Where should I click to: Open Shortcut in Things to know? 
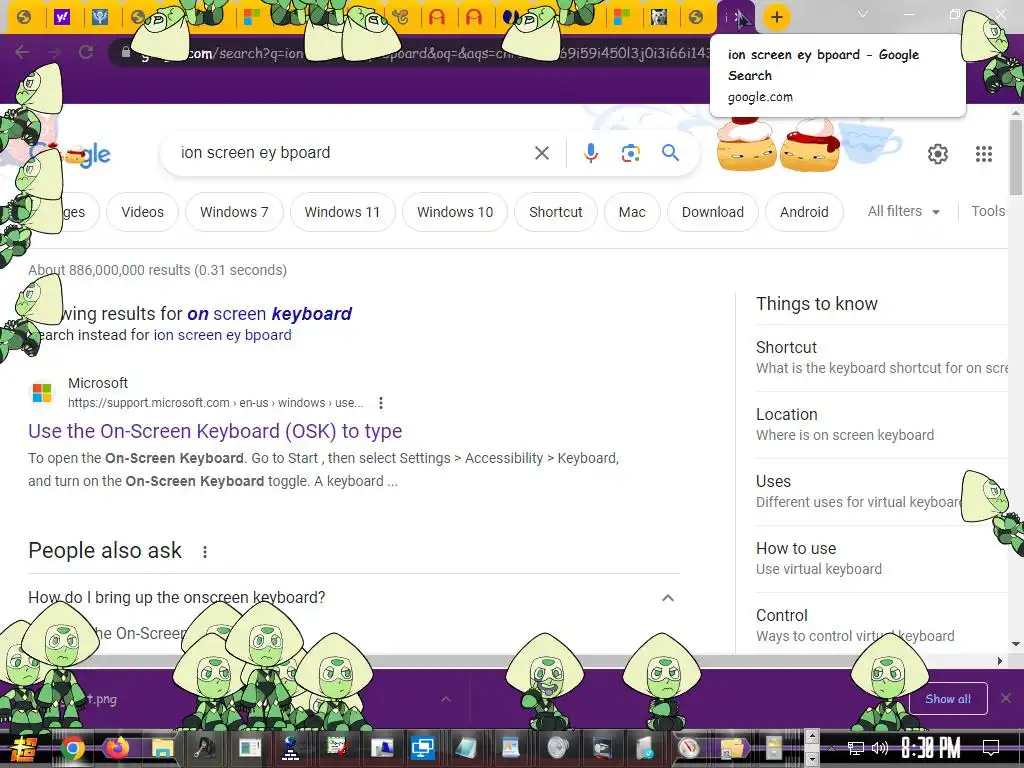tap(882, 357)
